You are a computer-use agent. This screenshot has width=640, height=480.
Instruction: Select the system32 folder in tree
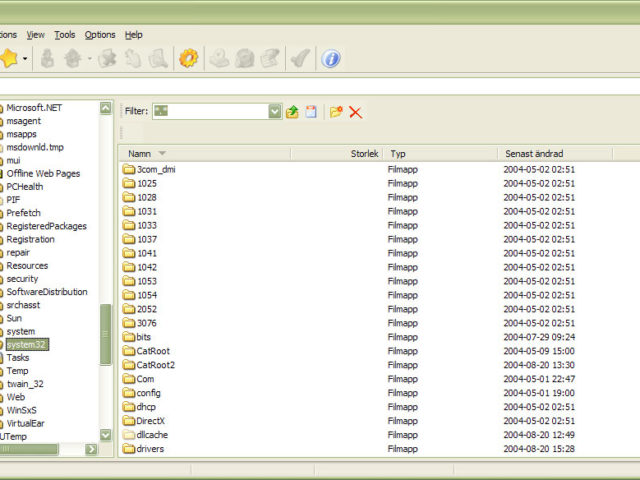pos(26,345)
